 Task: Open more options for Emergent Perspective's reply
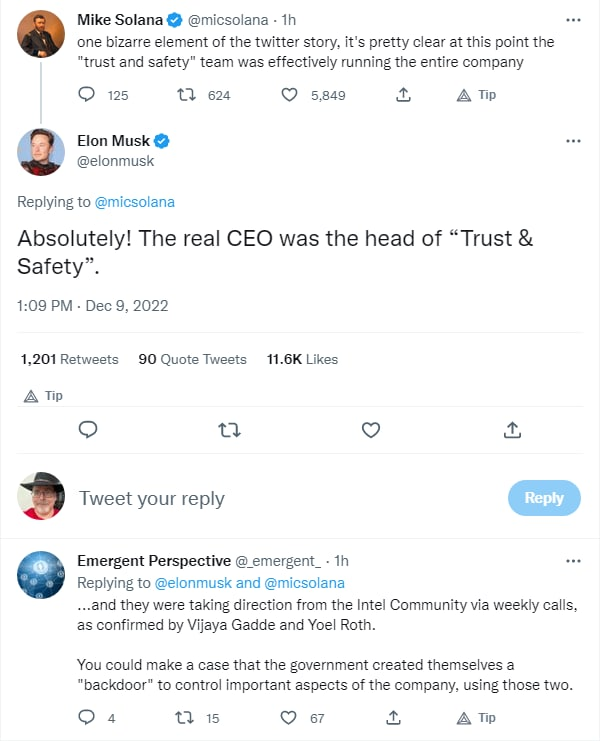coord(573,561)
